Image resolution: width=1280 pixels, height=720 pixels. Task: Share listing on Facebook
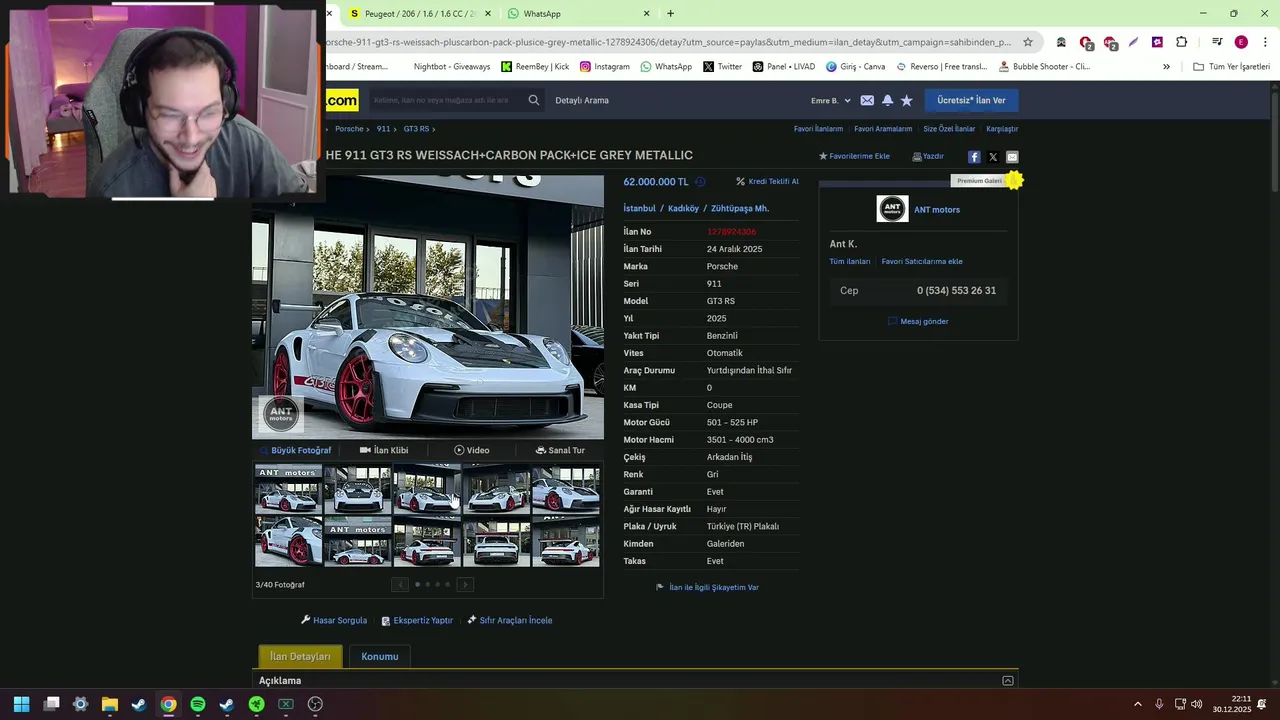(974, 157)
